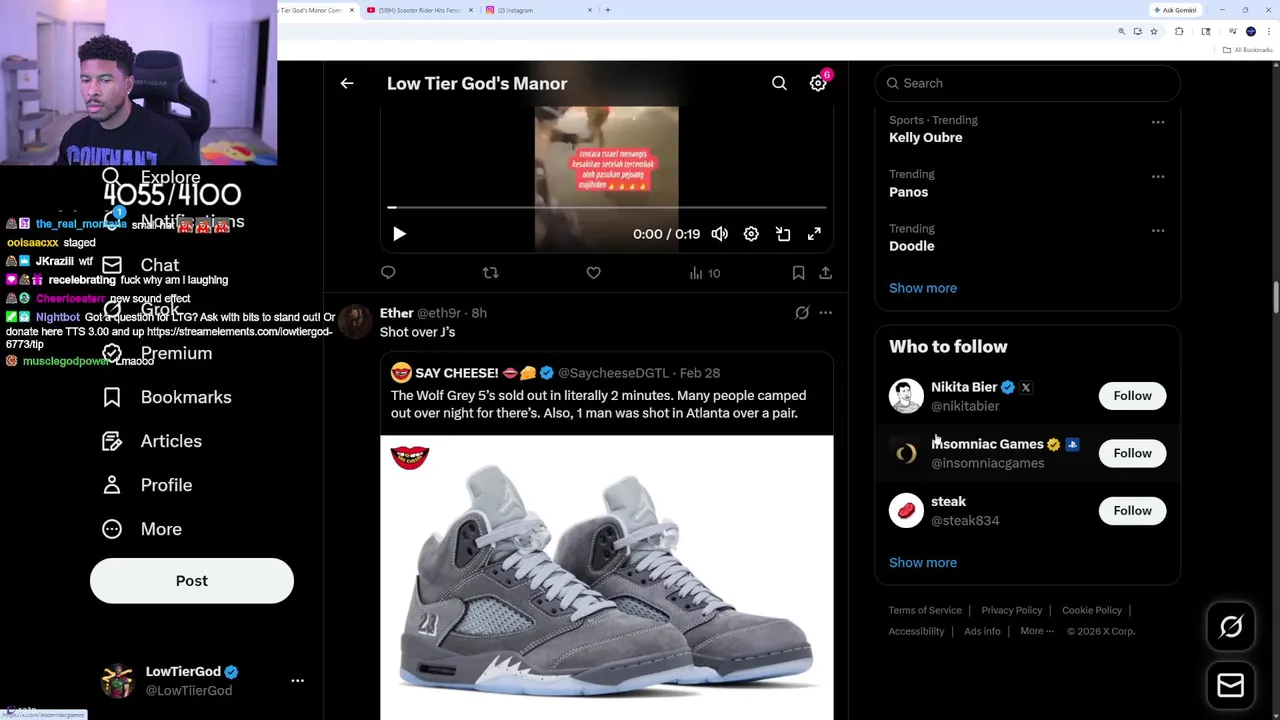This screenshot has width=1280, height=720.
Task: Go back with the arrow beside Low Tier God's Manor
Action: [347, 83]
